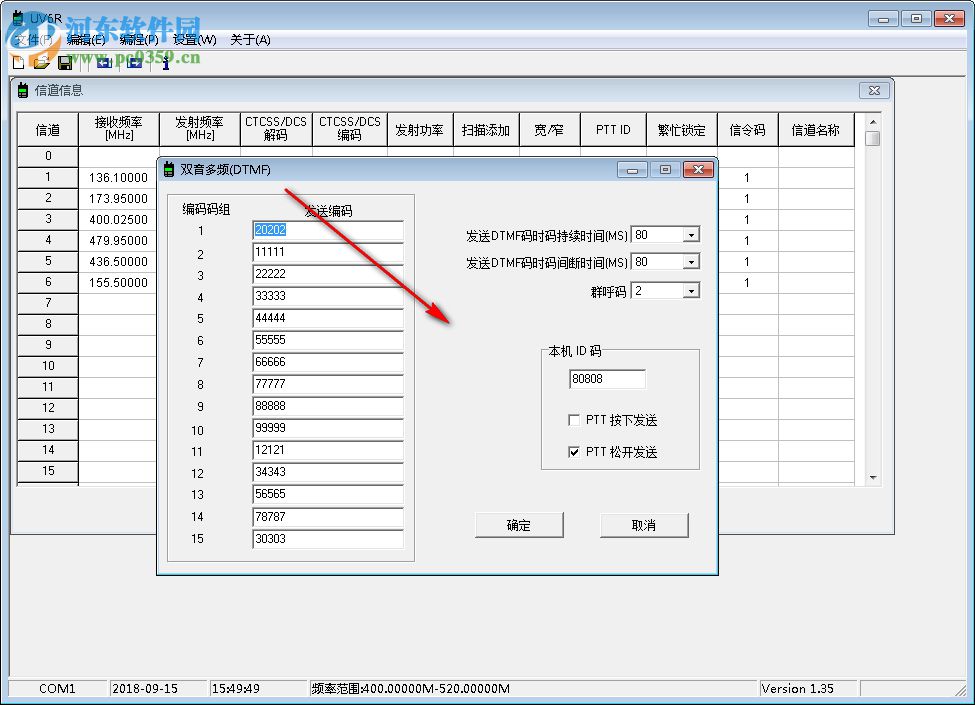Screen dimensions: 975x705
Task: Uncheck the PTT 松开发送 checkbox
Action: (x=574, y=452)
